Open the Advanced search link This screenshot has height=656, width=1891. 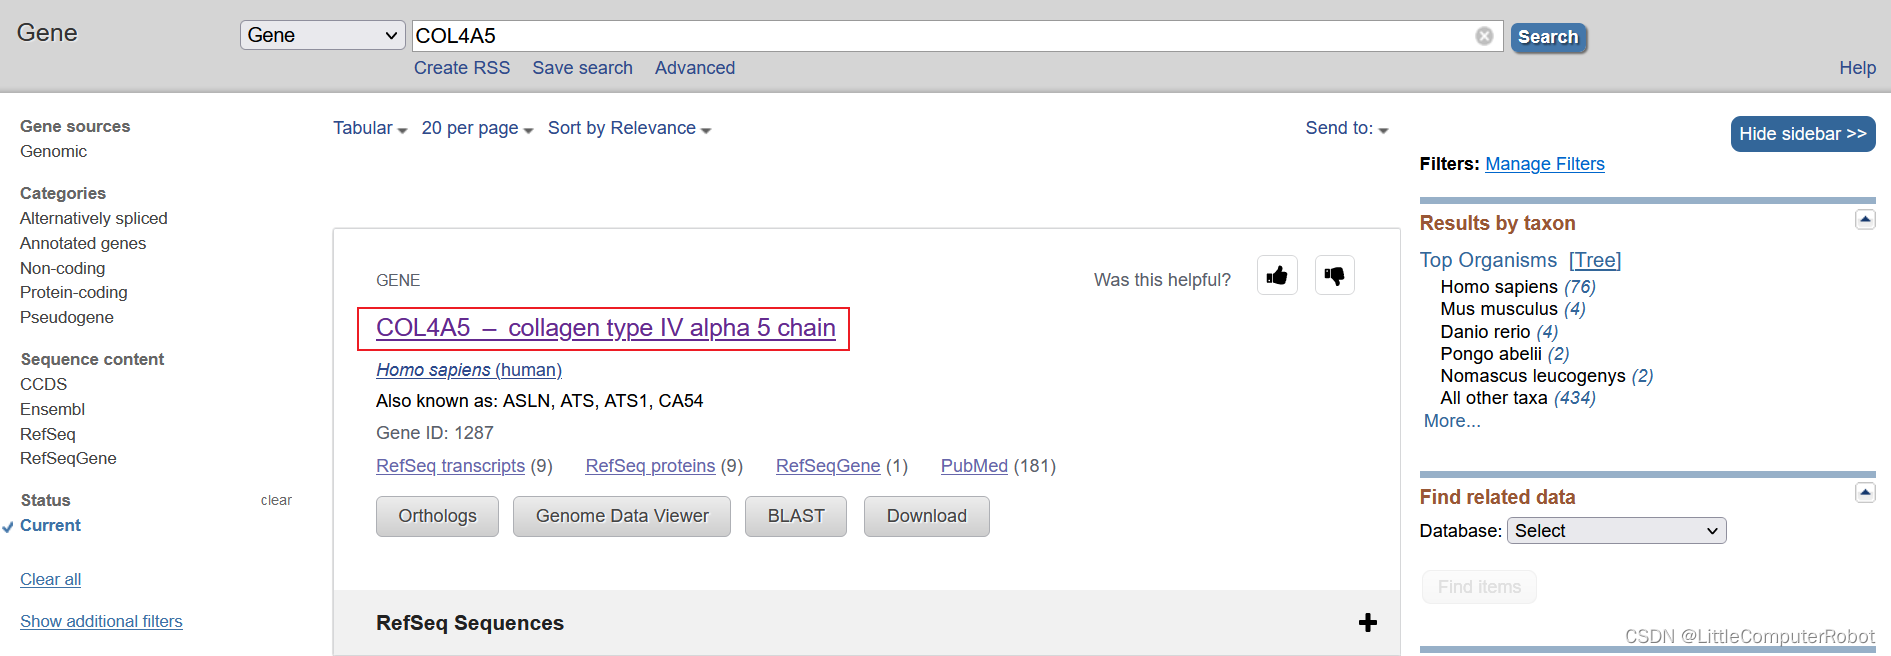click(x=695, y=68)
